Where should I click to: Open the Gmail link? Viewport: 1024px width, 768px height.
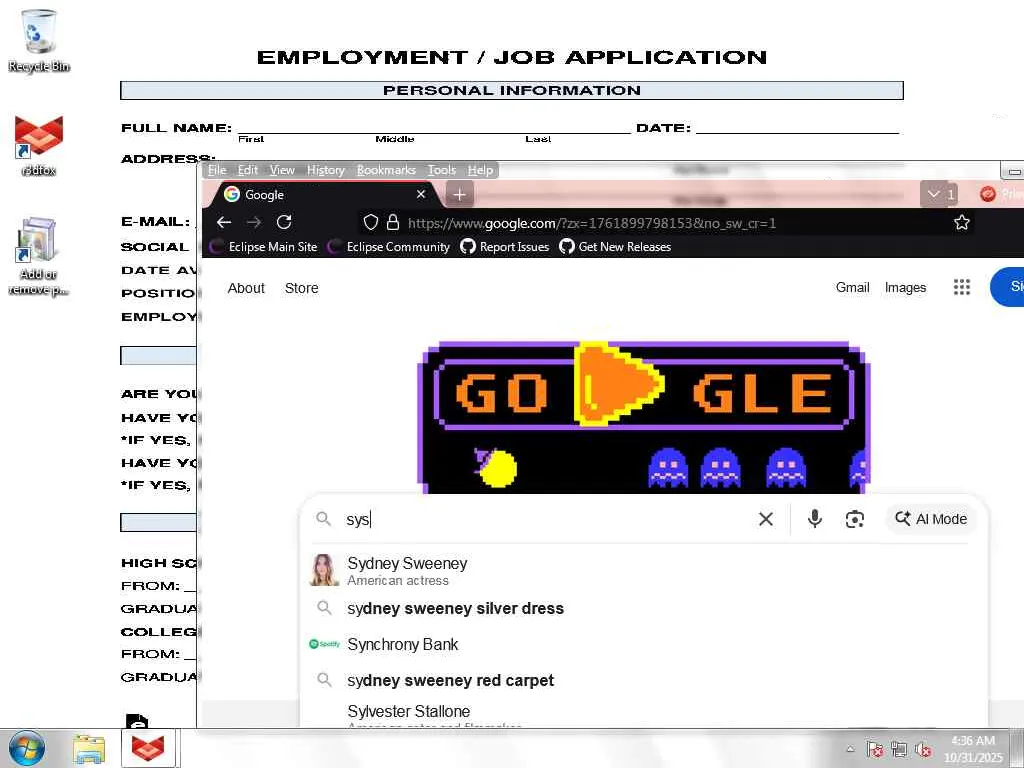tap(852, 287)
